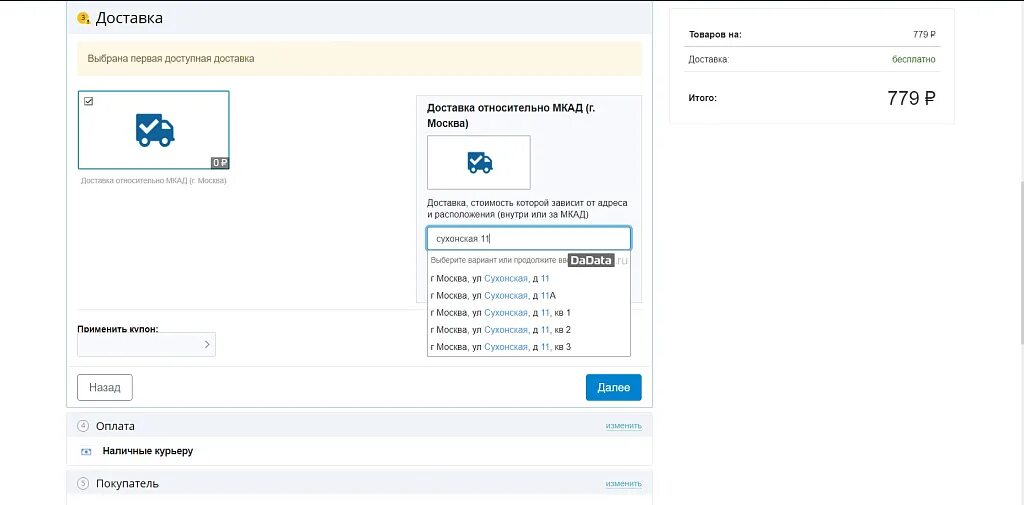Click the DaData logo in suggestions
The image size is (1024, 505).
[591, 260]
